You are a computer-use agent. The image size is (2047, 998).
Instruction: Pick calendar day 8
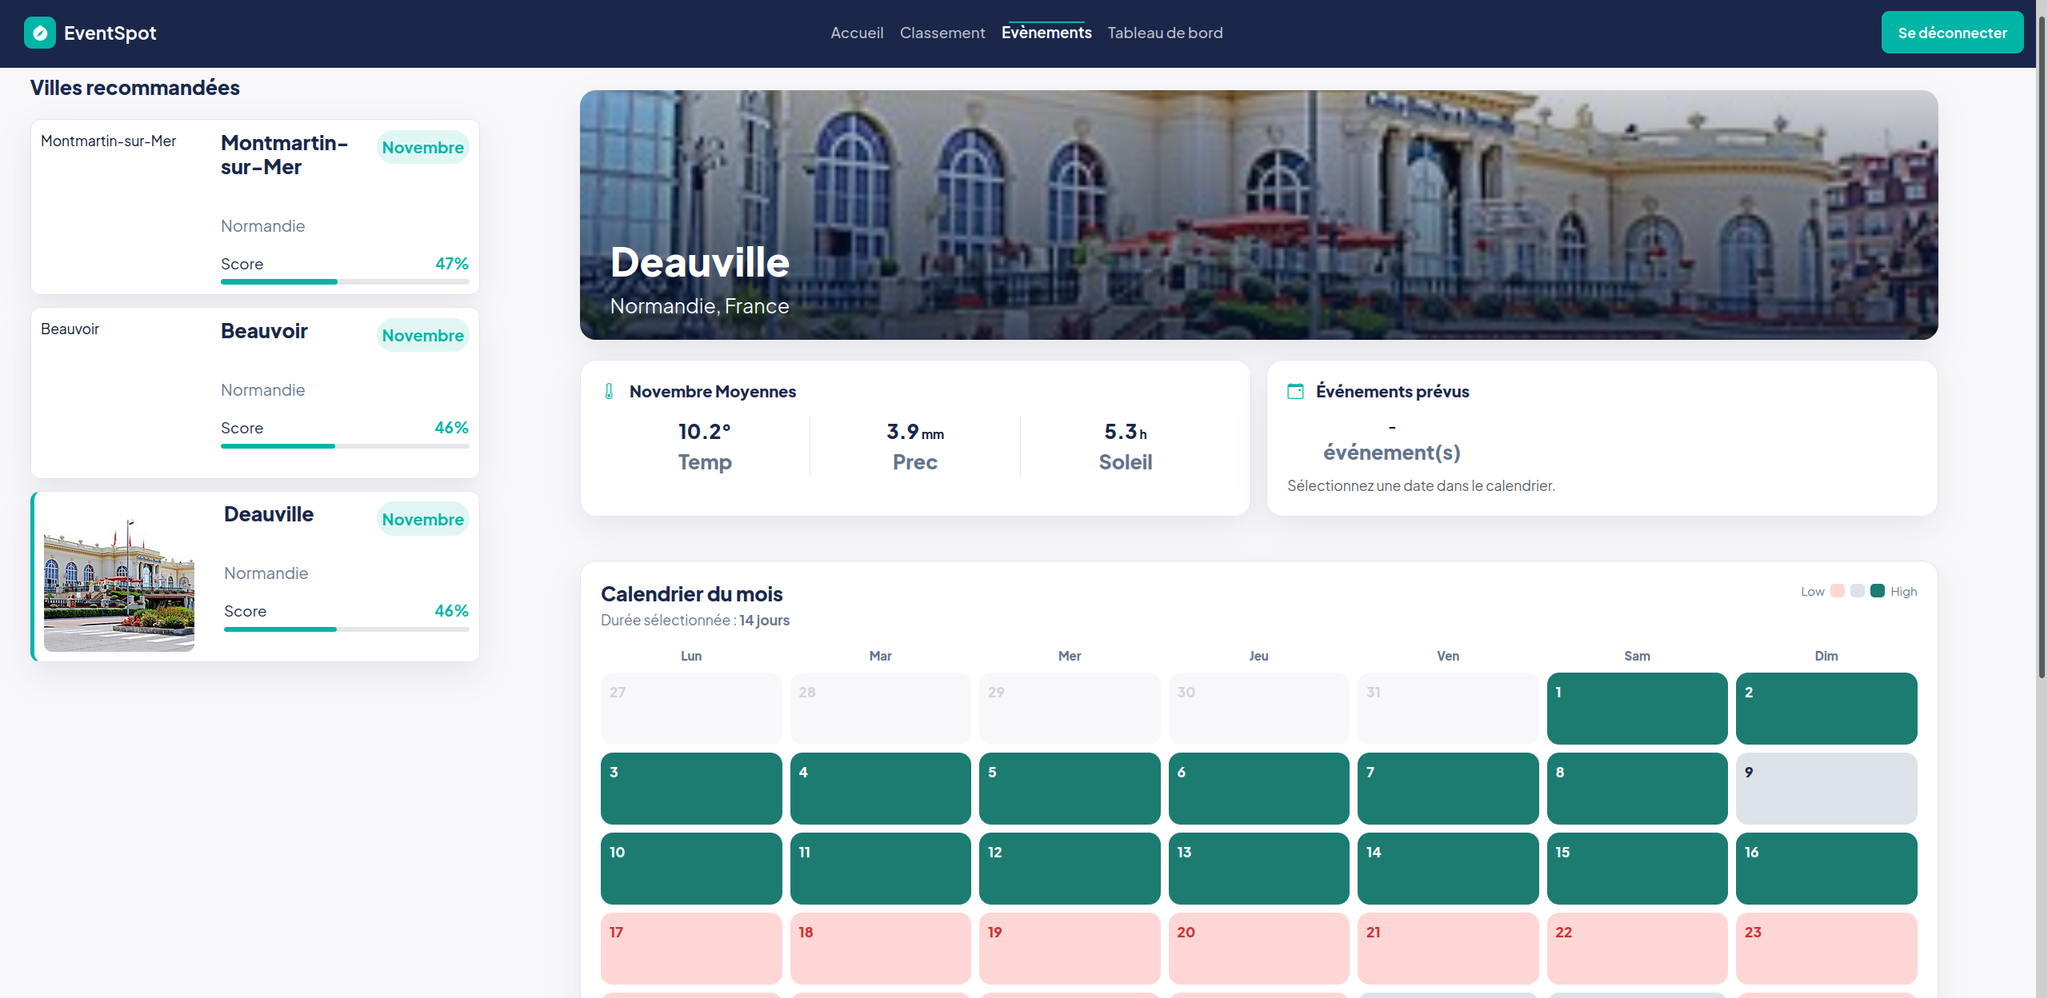pyautogui.click(x=1637, y=788)
